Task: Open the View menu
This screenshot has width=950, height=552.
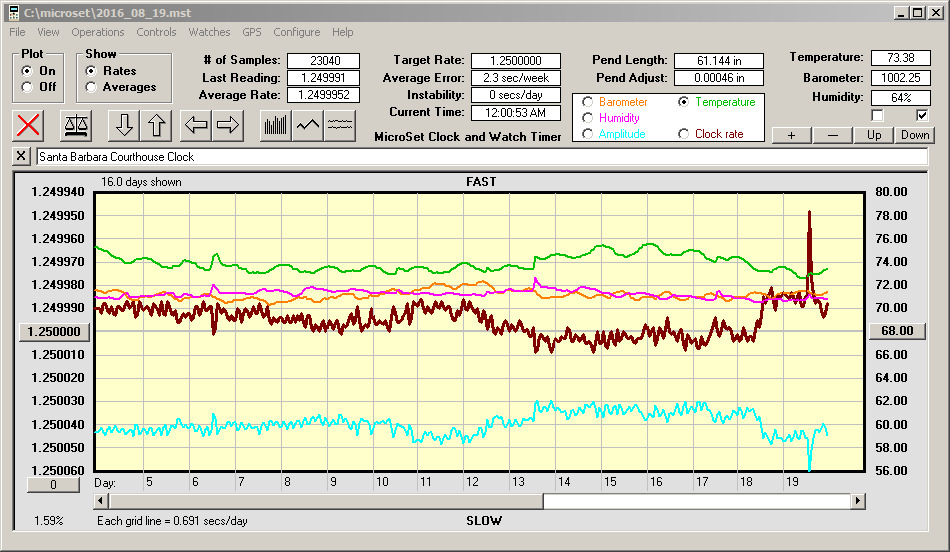Action: tap(48, 32)
